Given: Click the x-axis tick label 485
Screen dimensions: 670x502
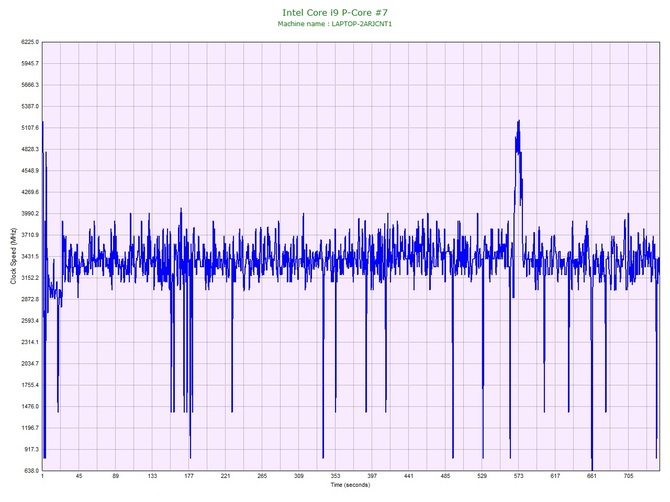Looking at the screenshot, I should click(x=445, y=476).
